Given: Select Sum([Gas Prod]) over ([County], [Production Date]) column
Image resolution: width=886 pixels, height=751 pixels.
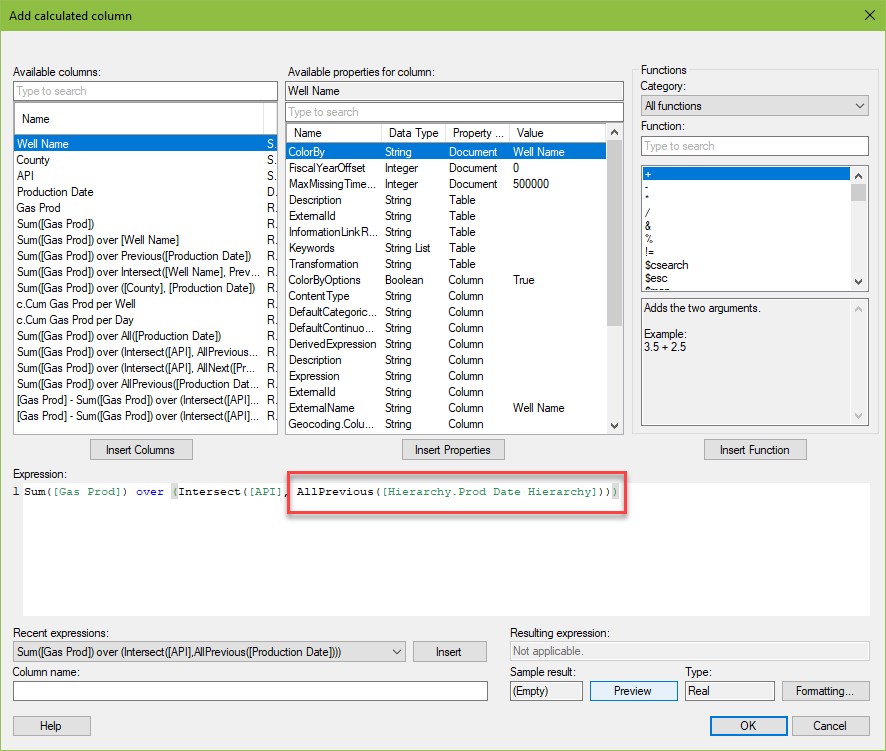Looking at the screenshot, I should click(145, 288).
